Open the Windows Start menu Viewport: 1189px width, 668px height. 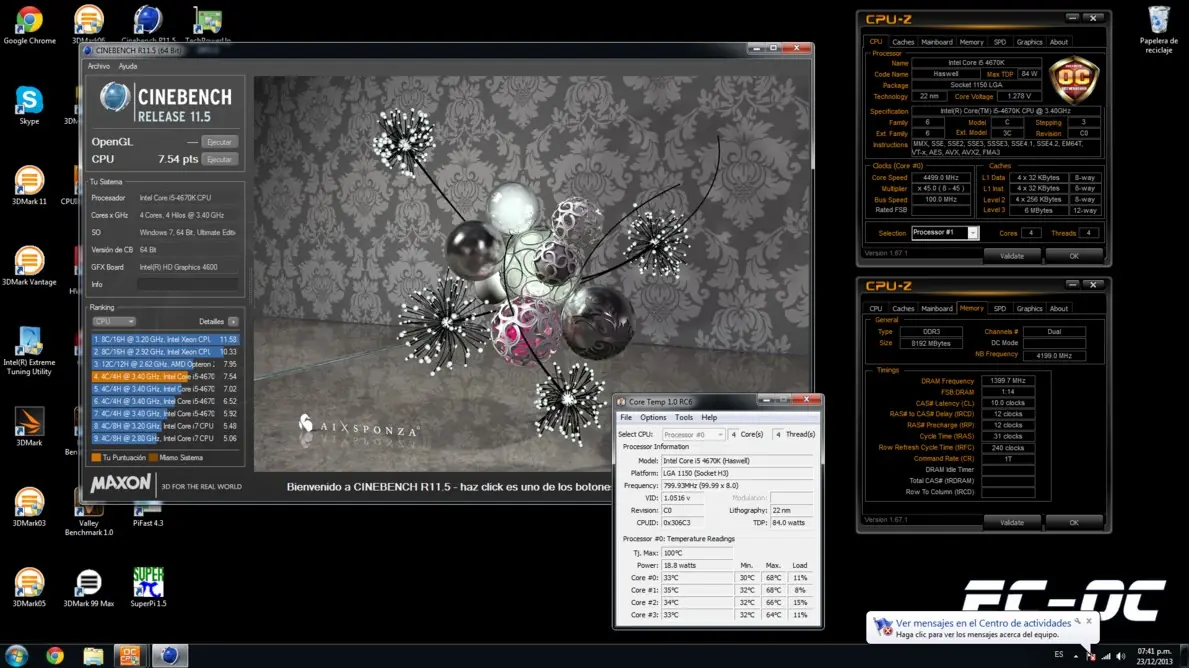pos(17,655)
